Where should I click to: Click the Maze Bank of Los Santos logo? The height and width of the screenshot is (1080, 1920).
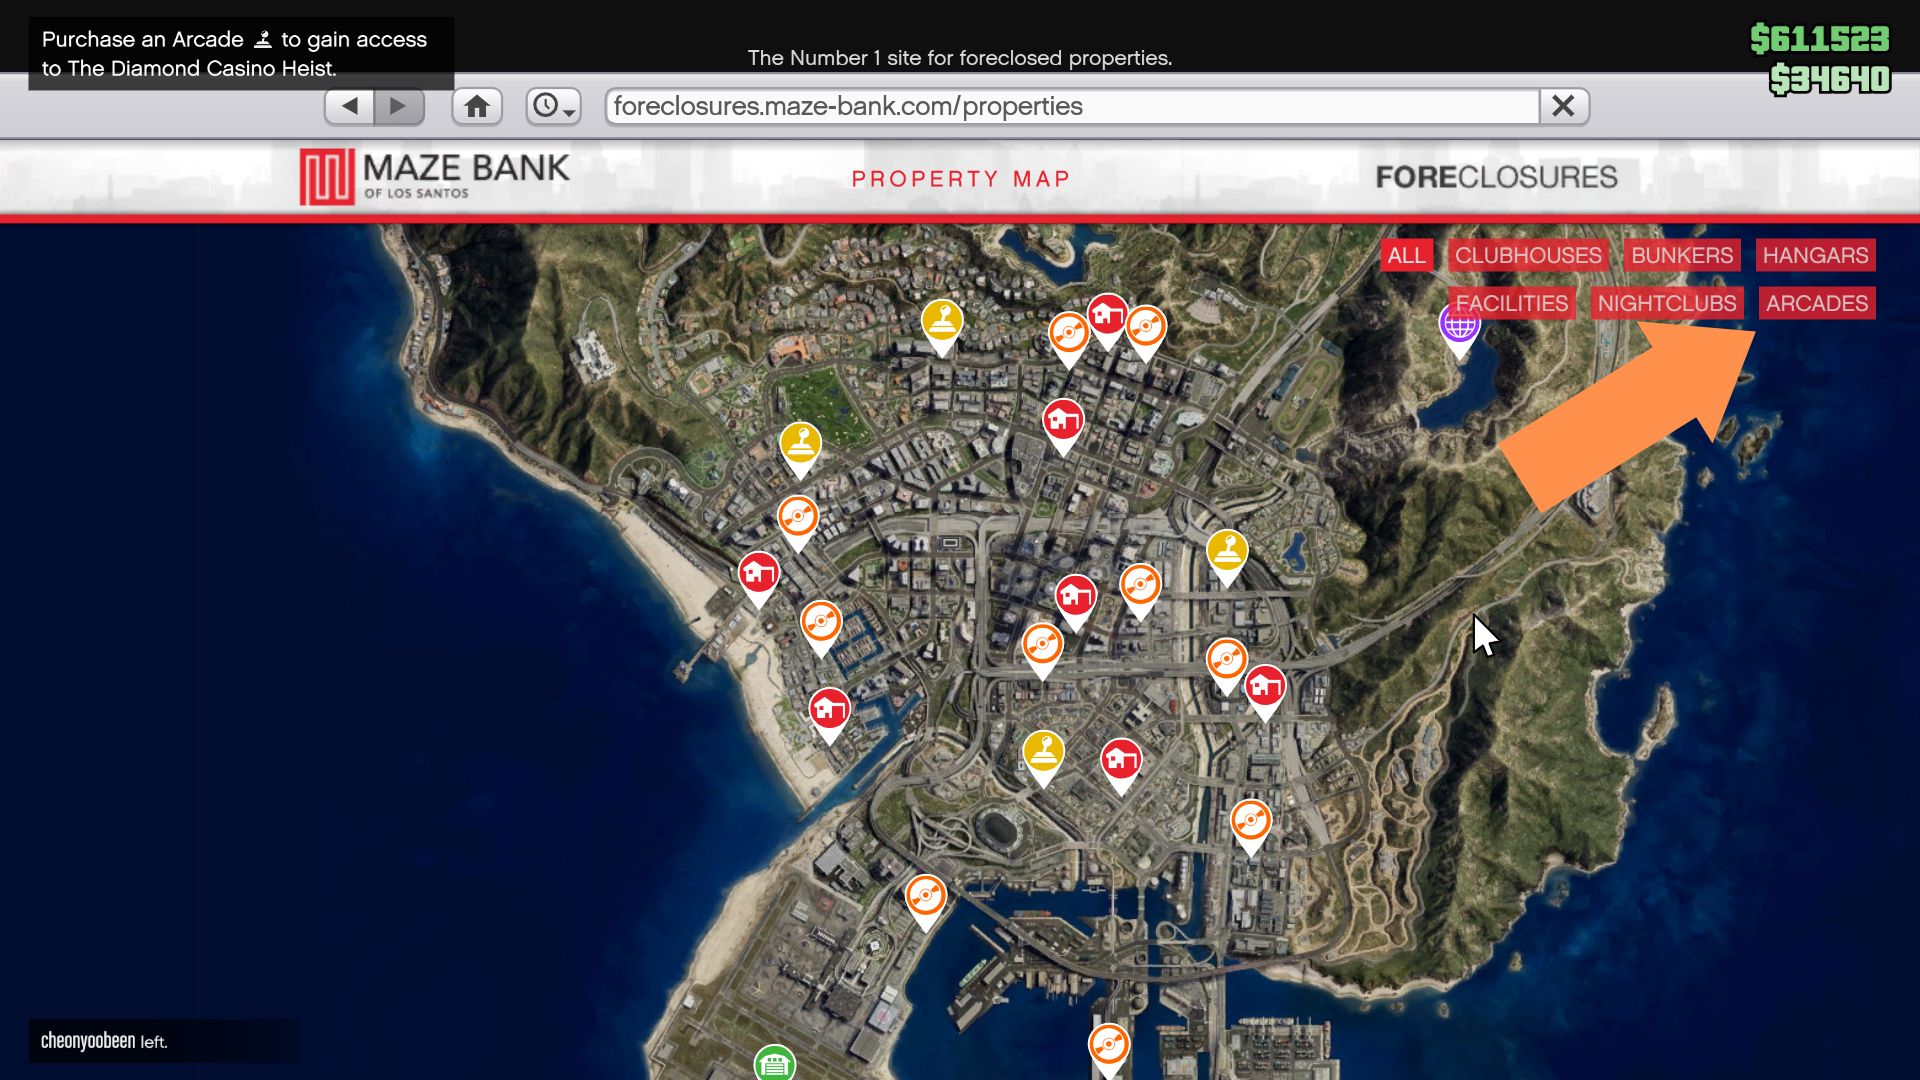pos(434,177)
